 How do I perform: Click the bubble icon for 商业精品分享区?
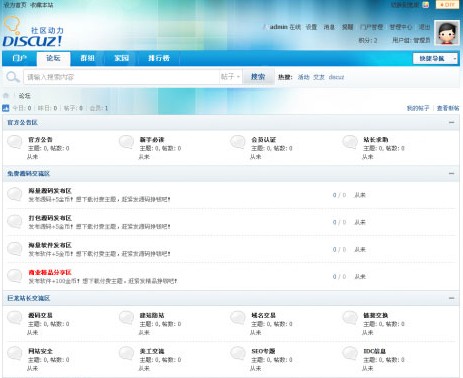coord(15,276)
